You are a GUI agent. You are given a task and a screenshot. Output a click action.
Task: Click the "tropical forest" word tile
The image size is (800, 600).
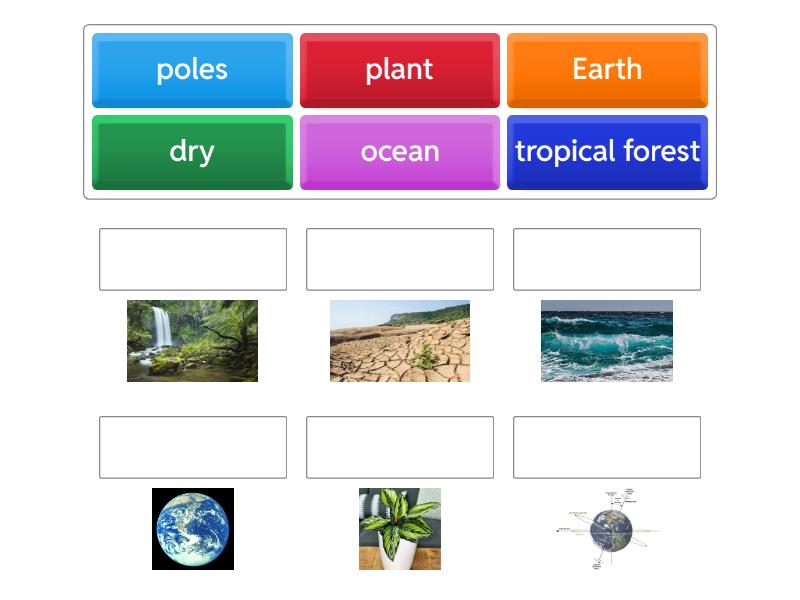607,152
